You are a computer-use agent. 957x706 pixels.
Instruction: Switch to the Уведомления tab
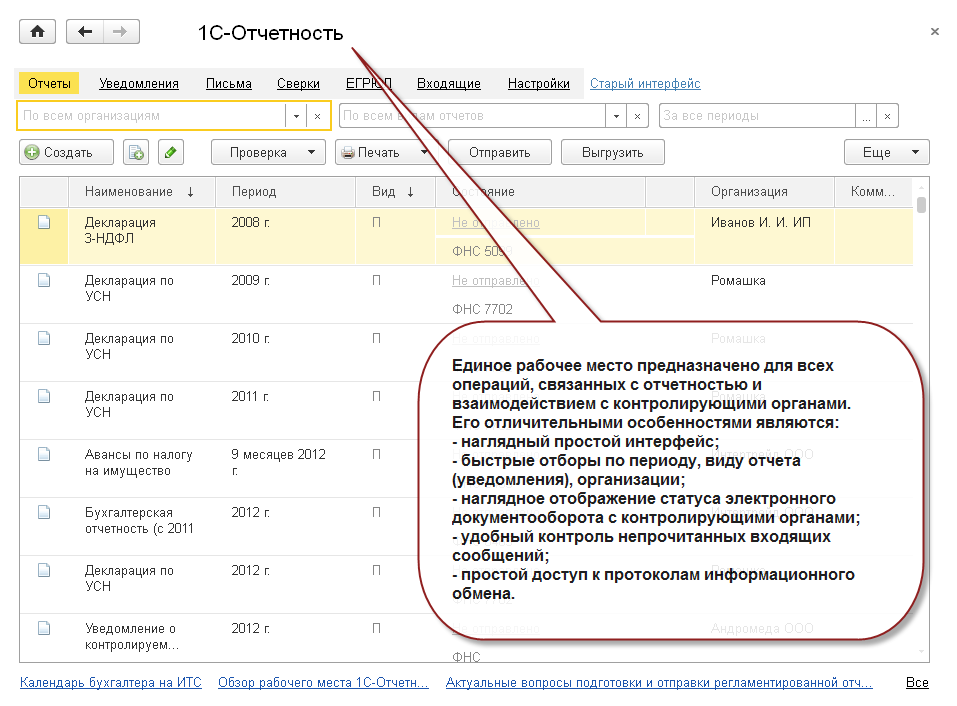click(x=139, y=84)
